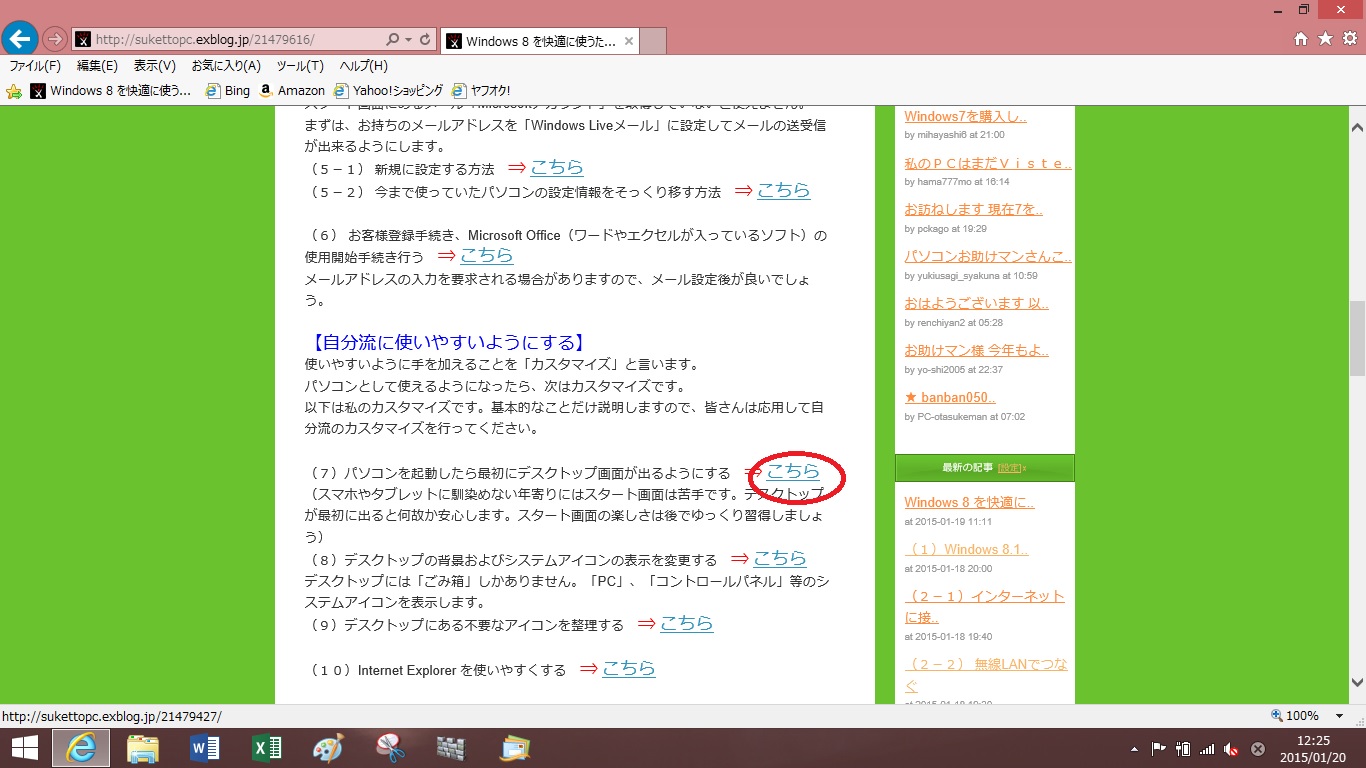Open こちら link for (6) お客様登録手続き
The image size is (1366, 768).
point(487,255)
